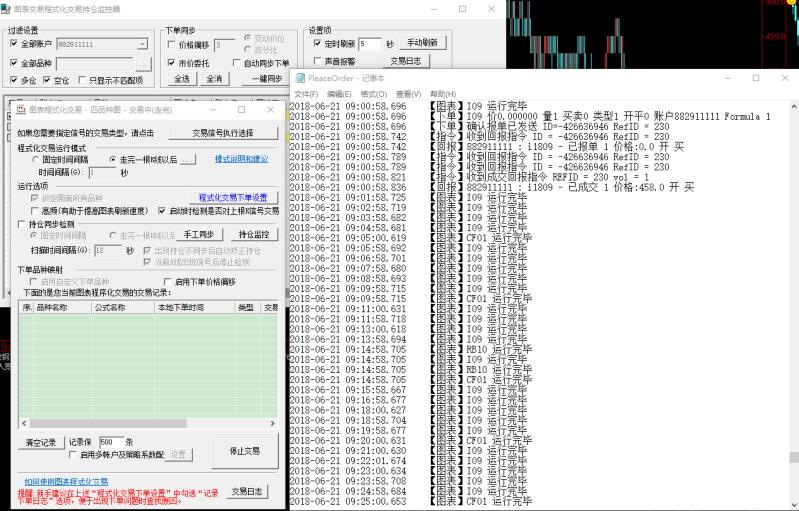Screen dimensions: 799x511
Task: Click the PleaceOrder Notepad title bar icon
Action: pyautogui.click(x=298, y=77)
